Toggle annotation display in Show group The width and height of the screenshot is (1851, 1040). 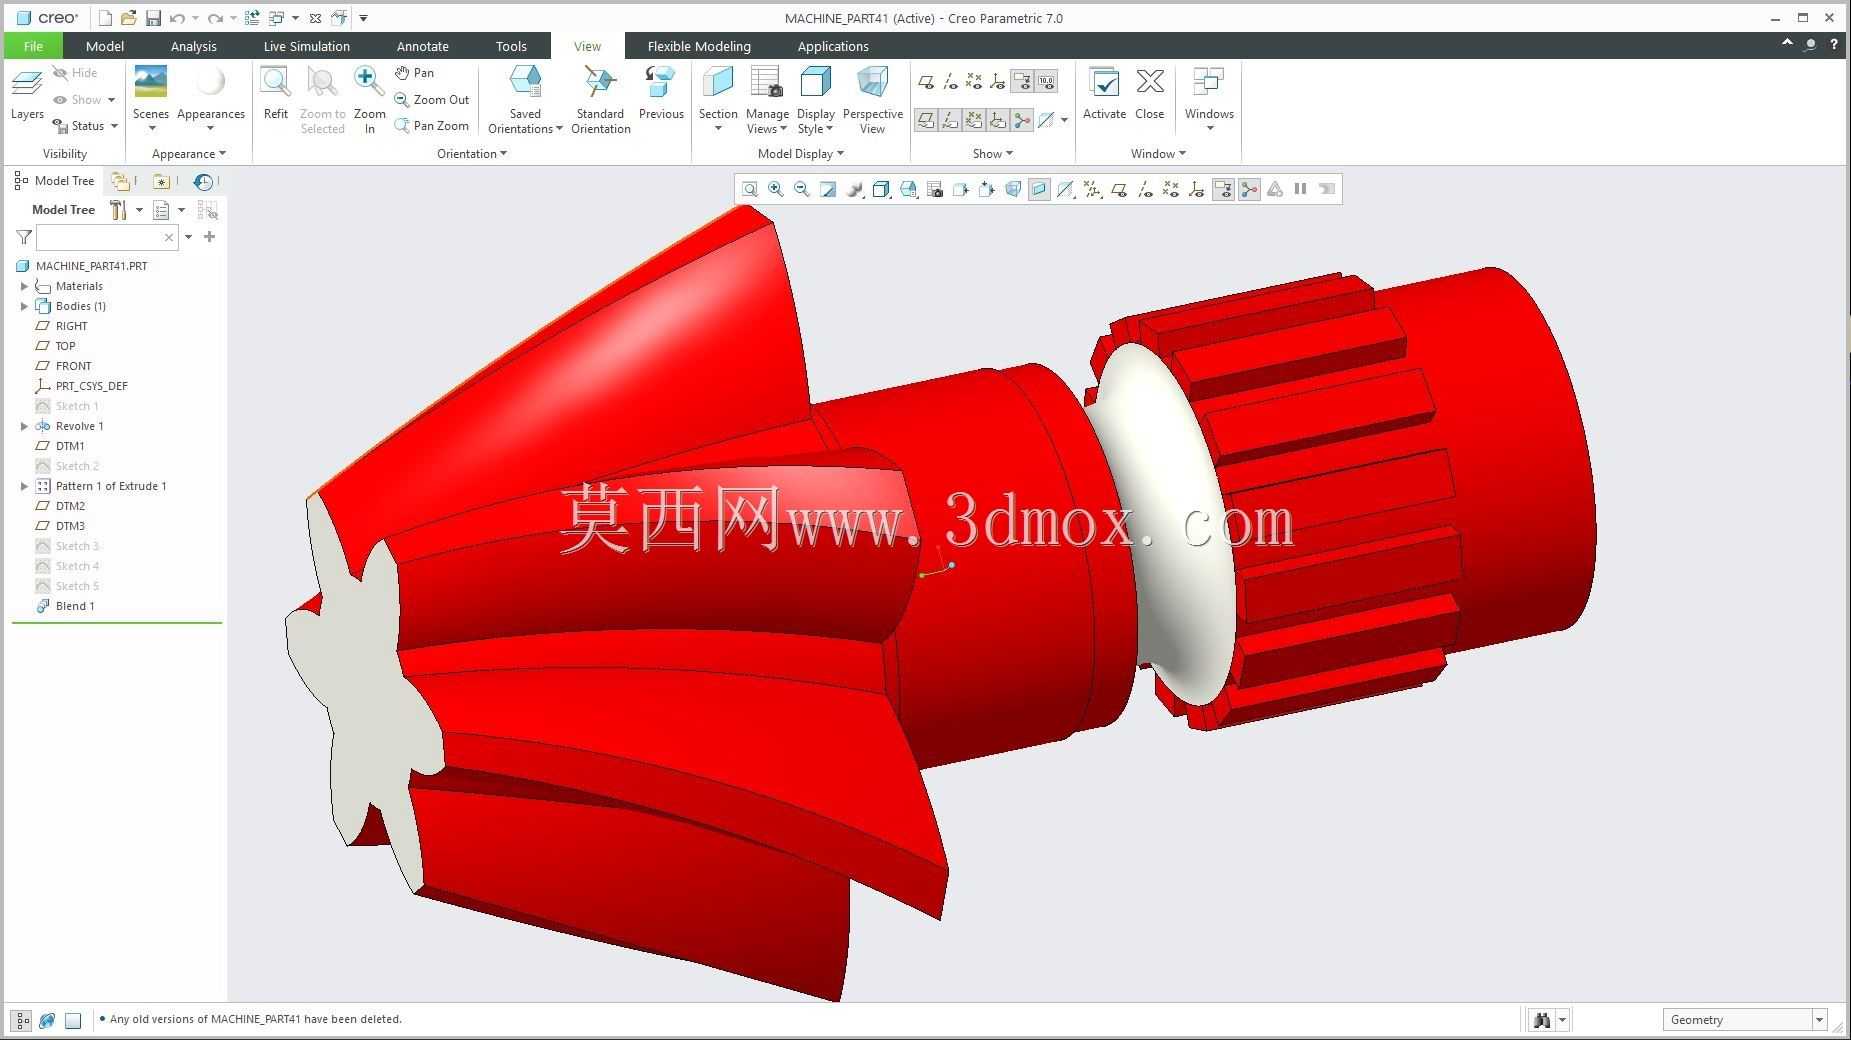click(x=1022, y=82)
